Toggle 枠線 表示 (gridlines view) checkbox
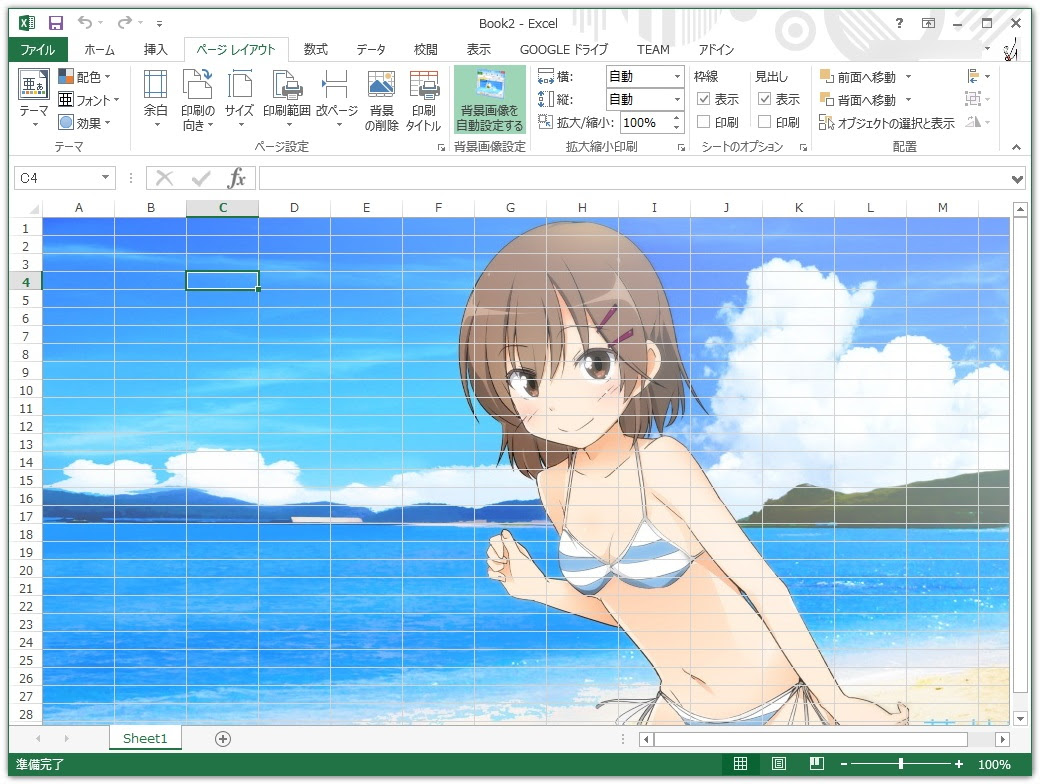Screen dimensions: 1040x784 (704, 99)
